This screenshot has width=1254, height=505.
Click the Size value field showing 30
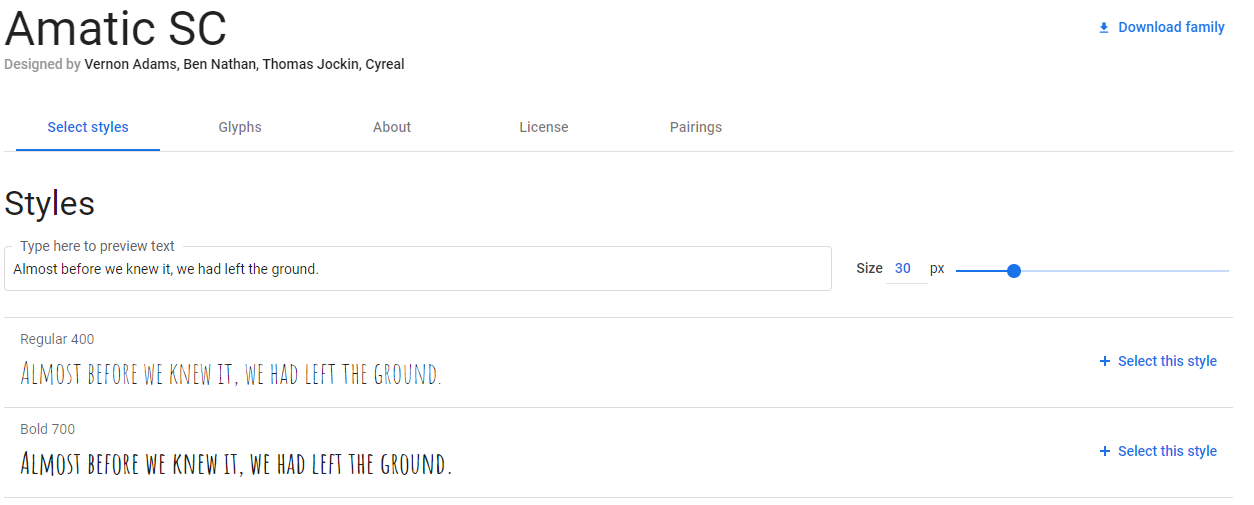904,269
